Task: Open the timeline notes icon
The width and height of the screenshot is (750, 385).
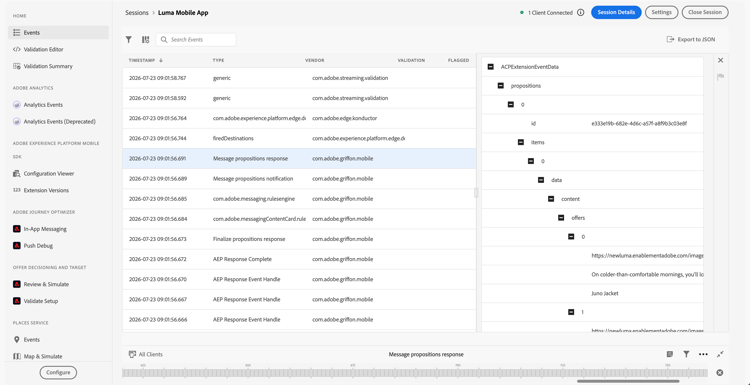Action: pyautogui.click(x=670, y=354)
